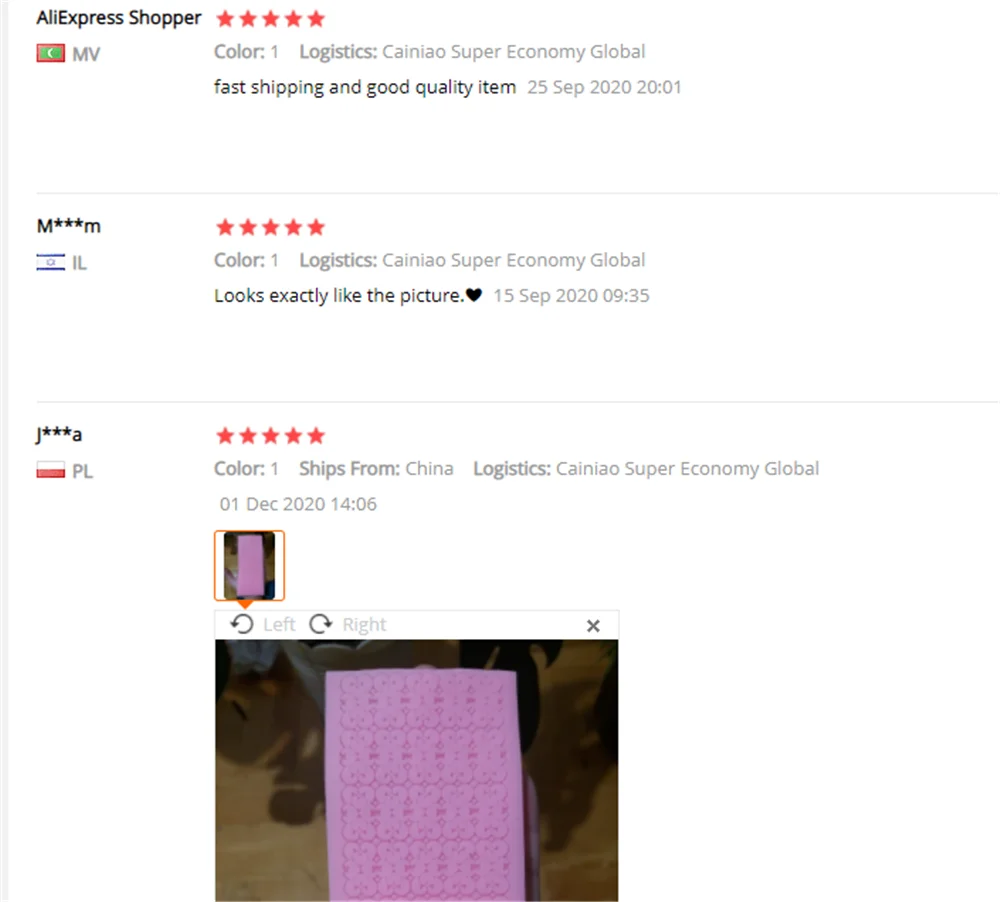Click the enlarged pink silicone mold photo
Viewport: 1000px width, 902px height.
click(x=416, y=771)
